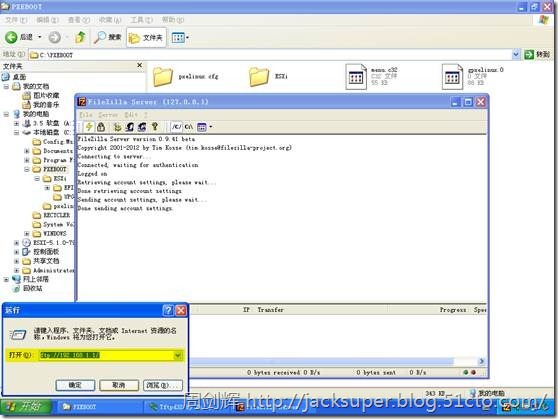Open the FileZilla sort-order dropdown arrow
558x419 pixels.
[211, 127]
